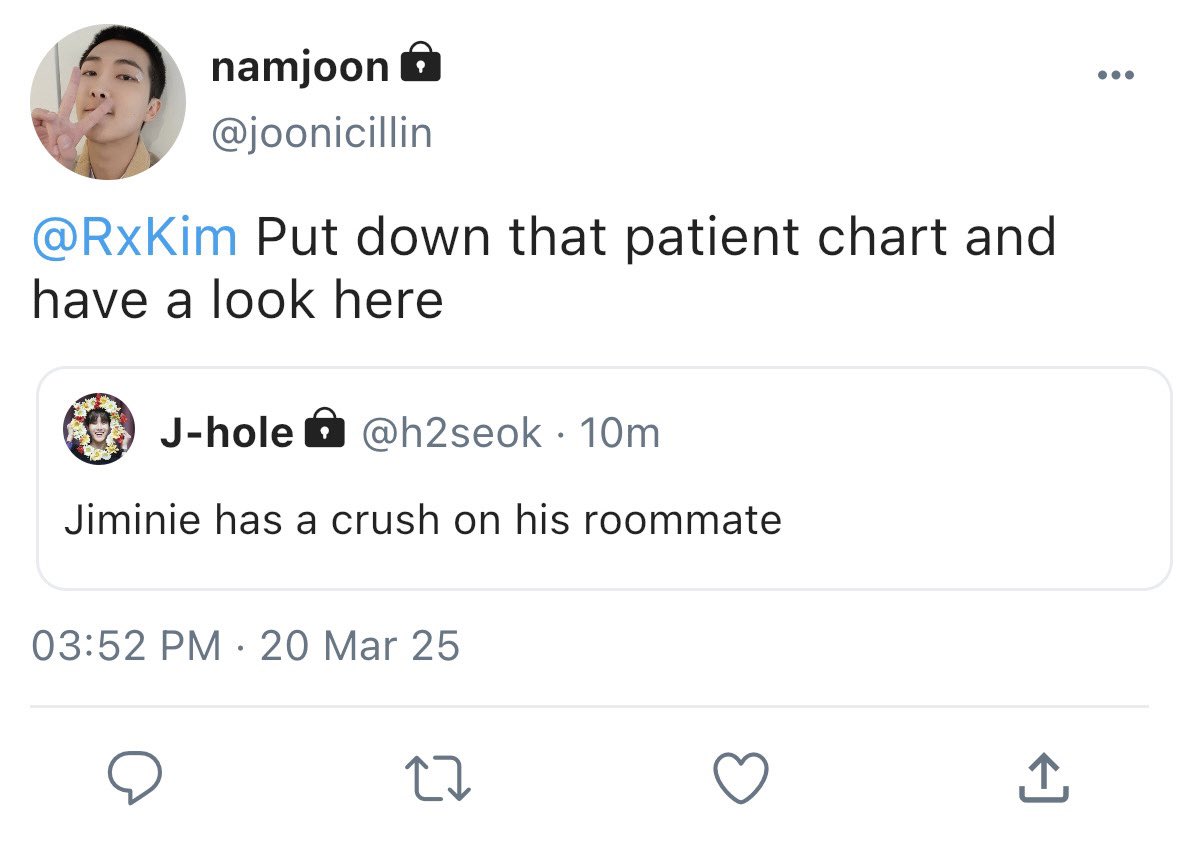Open quoted tweet about Jiminie's crush
1179x844 pixels.
[604, 478]
